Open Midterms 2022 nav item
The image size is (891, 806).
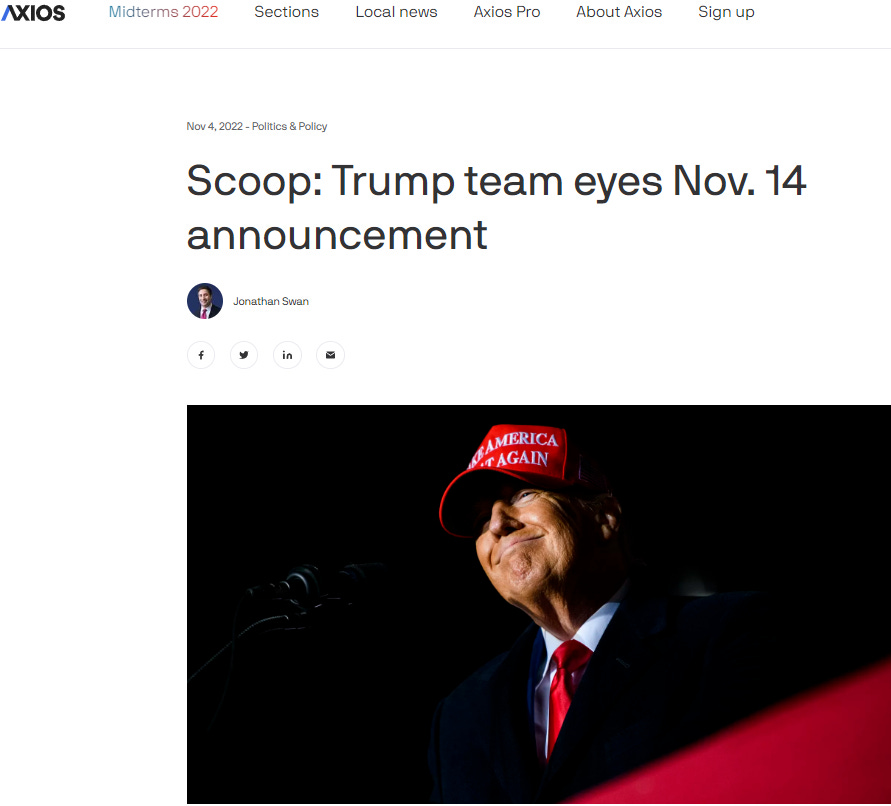point(163,12)
